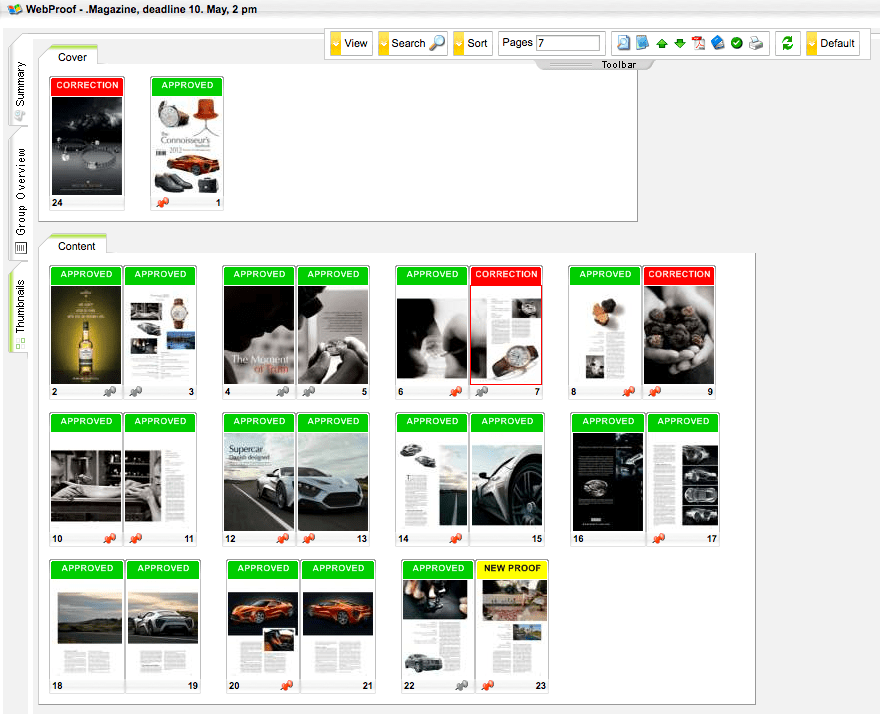Switch to the Content tab

[x=76, y=245]
